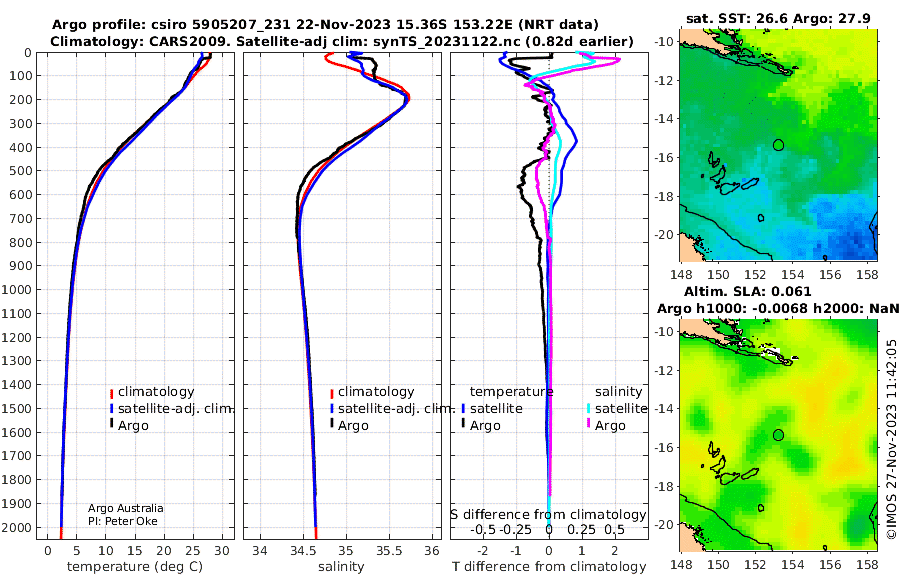Click the 154 longitude tick under SST map
The image size is (900, 580).
(793, 275)
